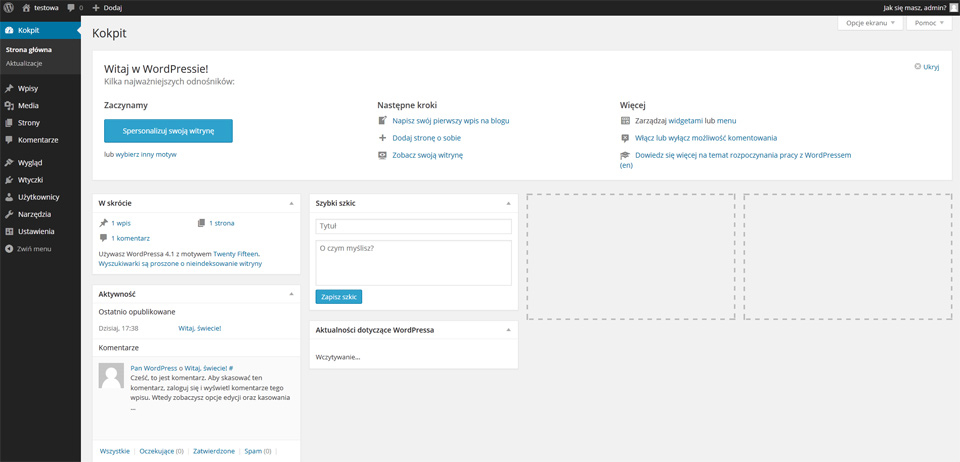Viewport: 960px width, 462px height.
Task: Open Ustawienia settings icon in sidebar
Action: click(9, 232)
